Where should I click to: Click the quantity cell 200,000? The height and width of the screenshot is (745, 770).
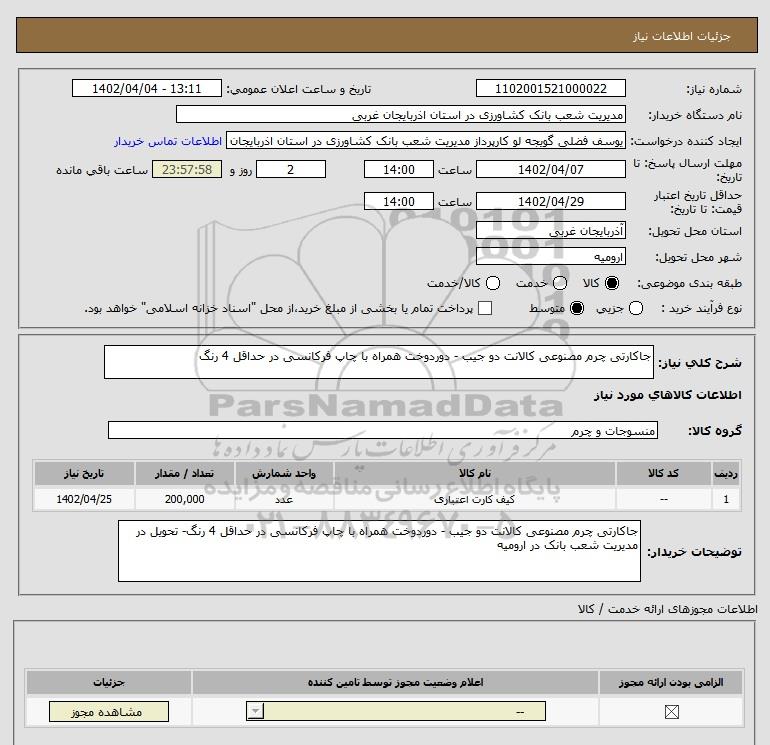(x=185, y=499)
